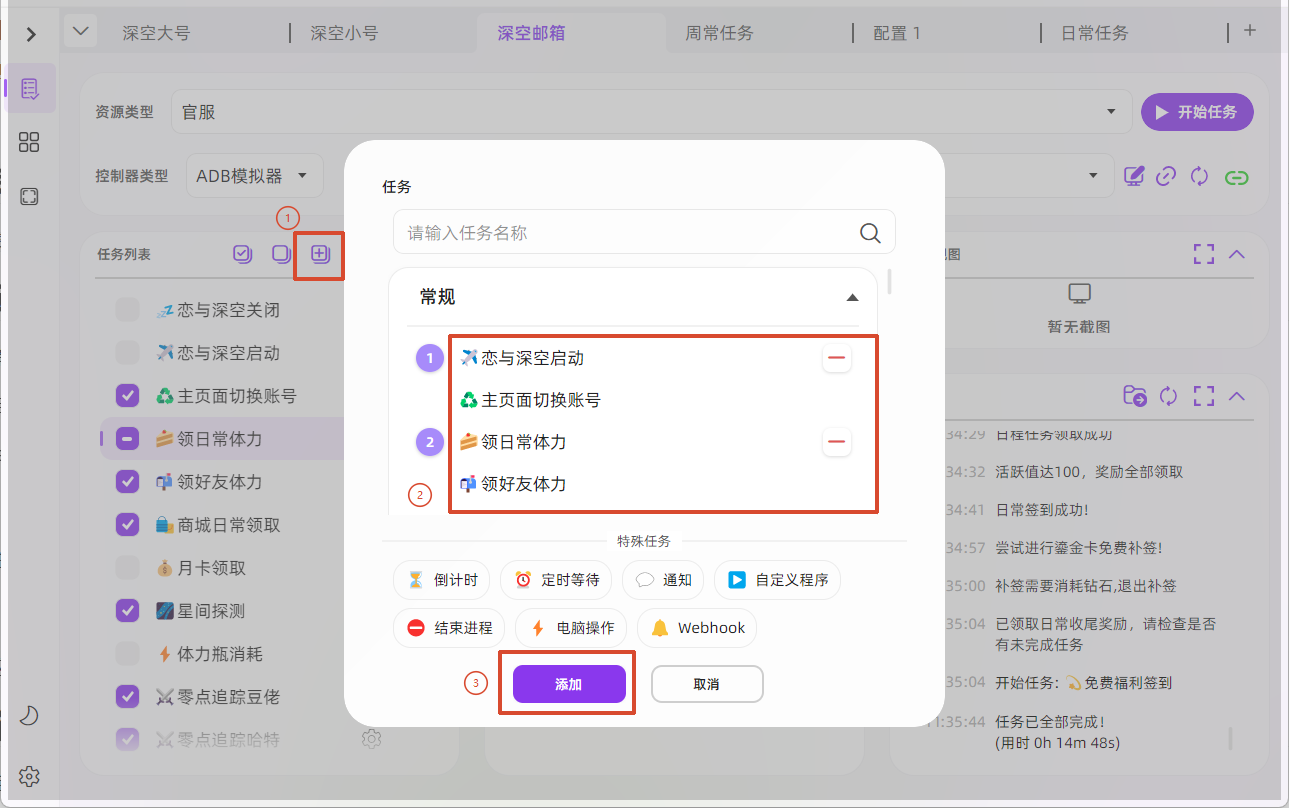Screen dimensions: 1289x808
Task: Toggle 月卡领取 checkbox
Action: (128, 568)
